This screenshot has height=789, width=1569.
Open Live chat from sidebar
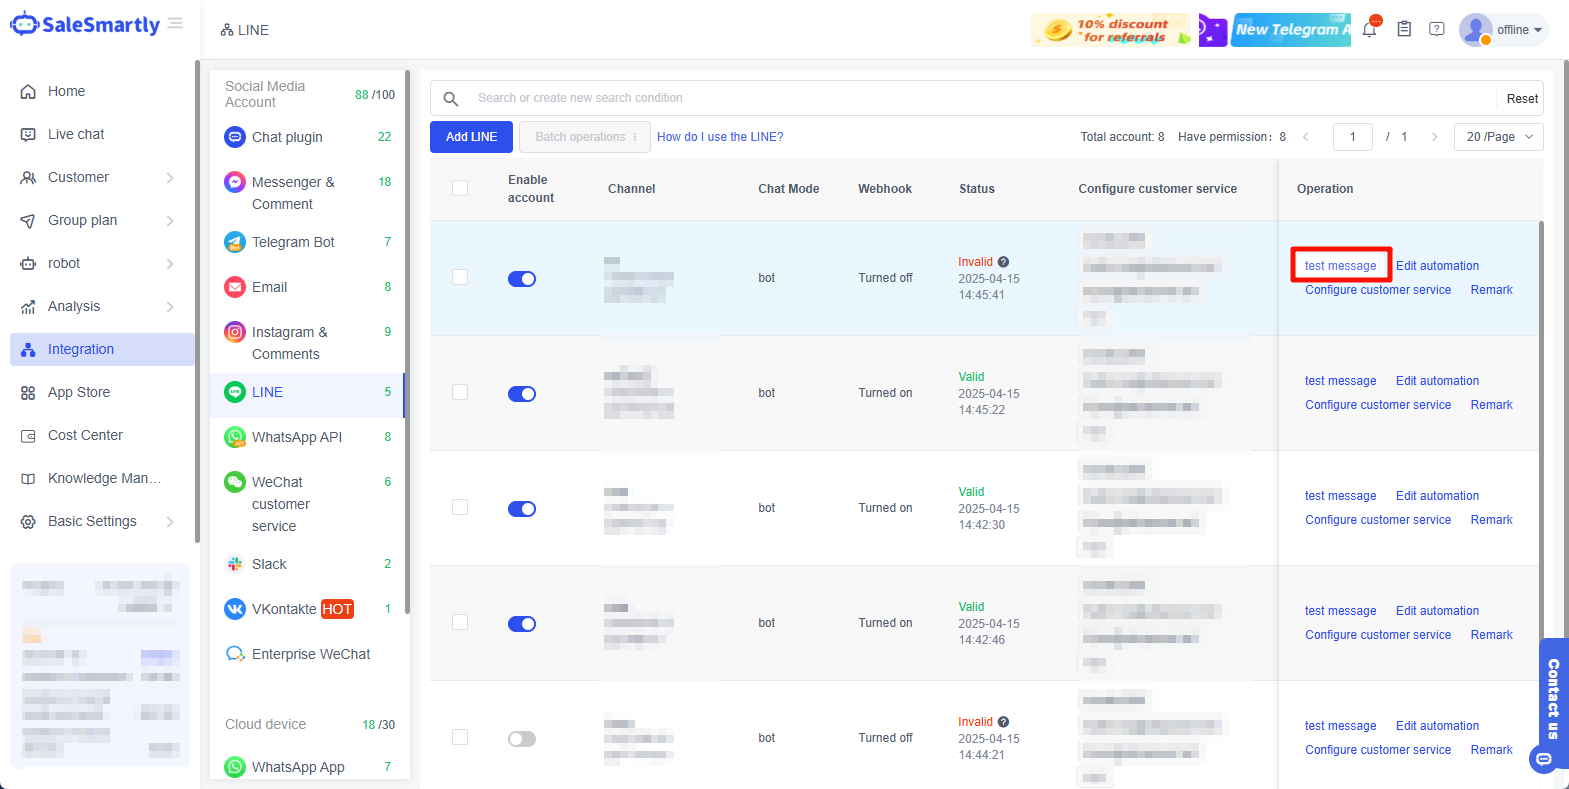click(x=76, y=134)
